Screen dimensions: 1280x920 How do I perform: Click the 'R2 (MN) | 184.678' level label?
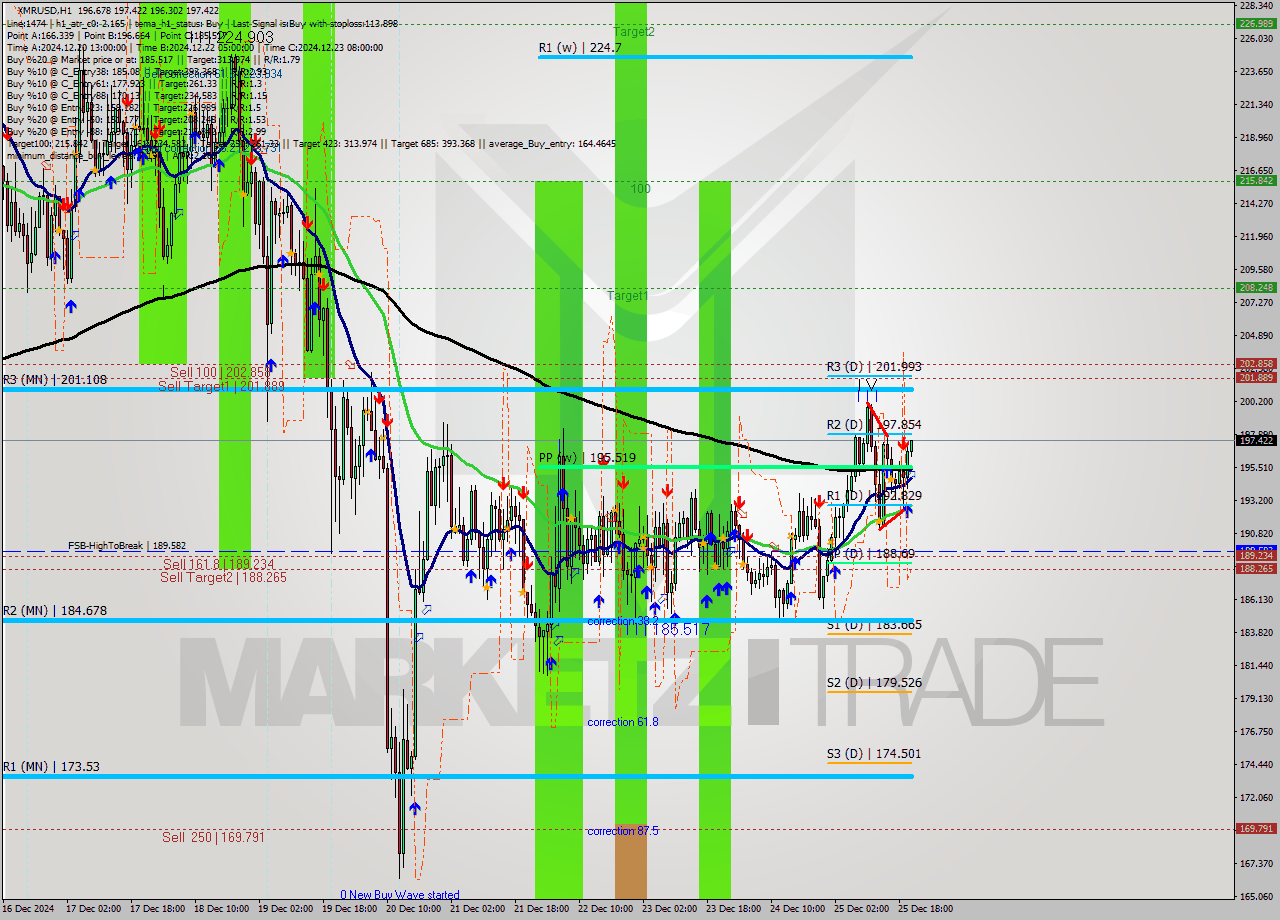click(54, 610)
